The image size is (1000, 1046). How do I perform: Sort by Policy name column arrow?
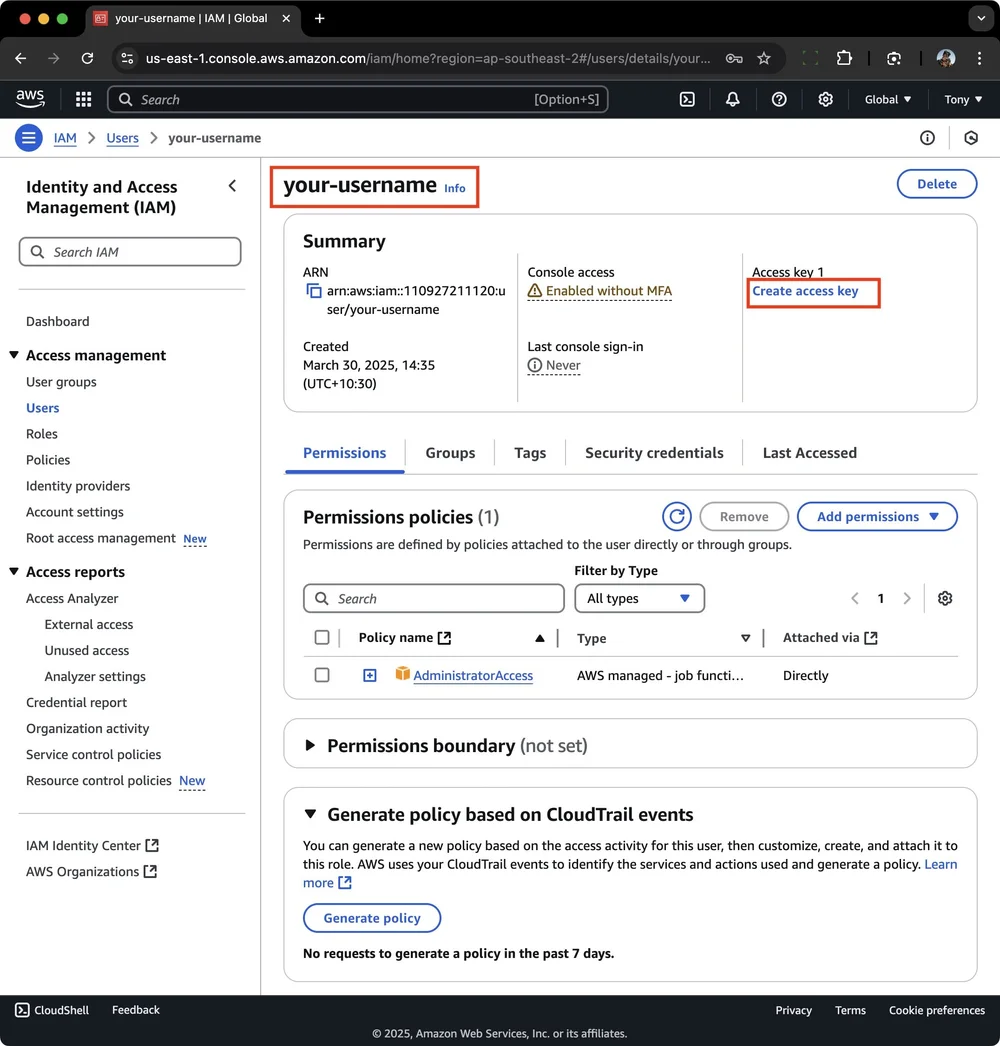[x=540, y=638]
